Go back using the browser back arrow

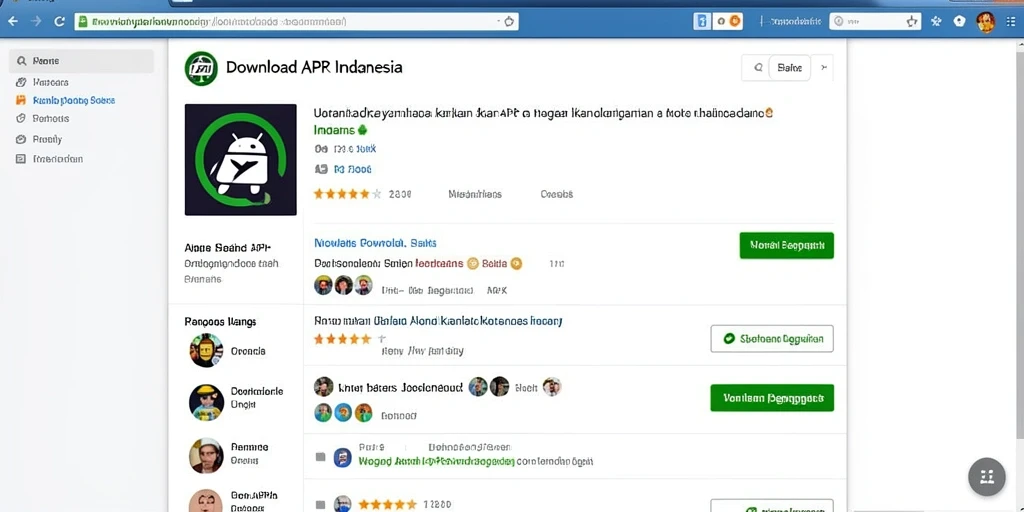coord(12,22)
